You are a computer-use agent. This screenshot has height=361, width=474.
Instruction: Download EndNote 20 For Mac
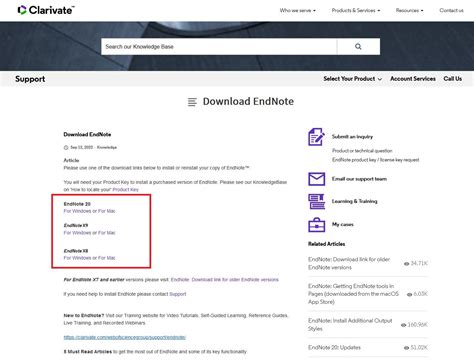tap(107, 211)
